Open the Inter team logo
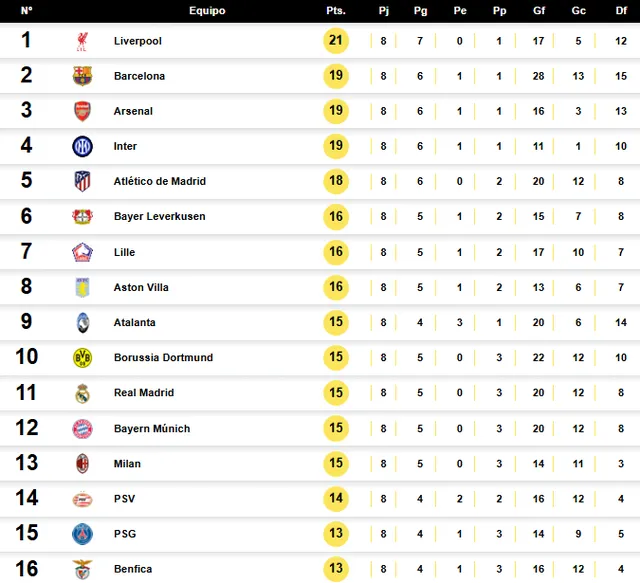The image size is (640, 583). pos(82,146)
